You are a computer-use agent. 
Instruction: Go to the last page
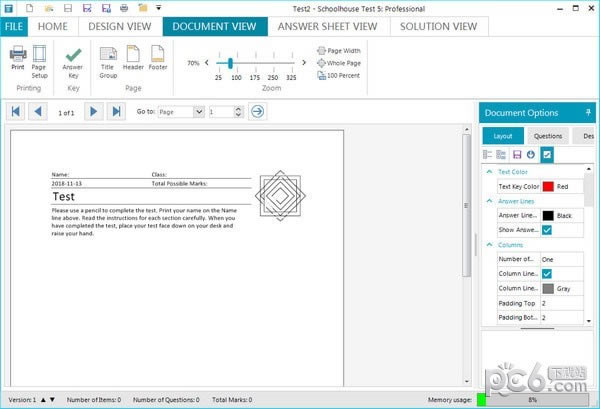pos(115,111)
